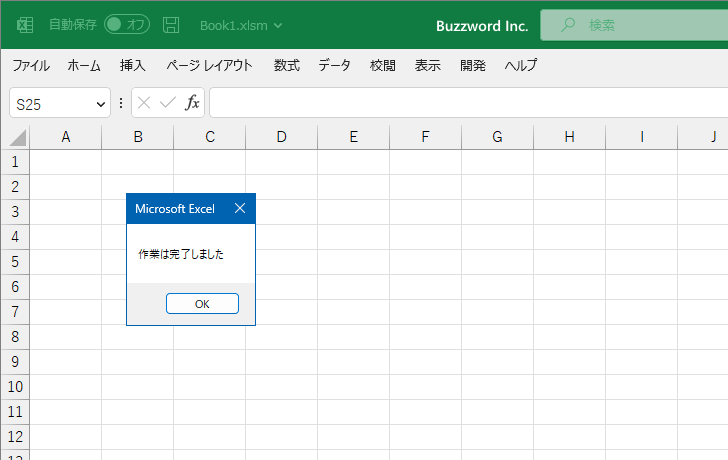Select row 10 header

point(15,387)
